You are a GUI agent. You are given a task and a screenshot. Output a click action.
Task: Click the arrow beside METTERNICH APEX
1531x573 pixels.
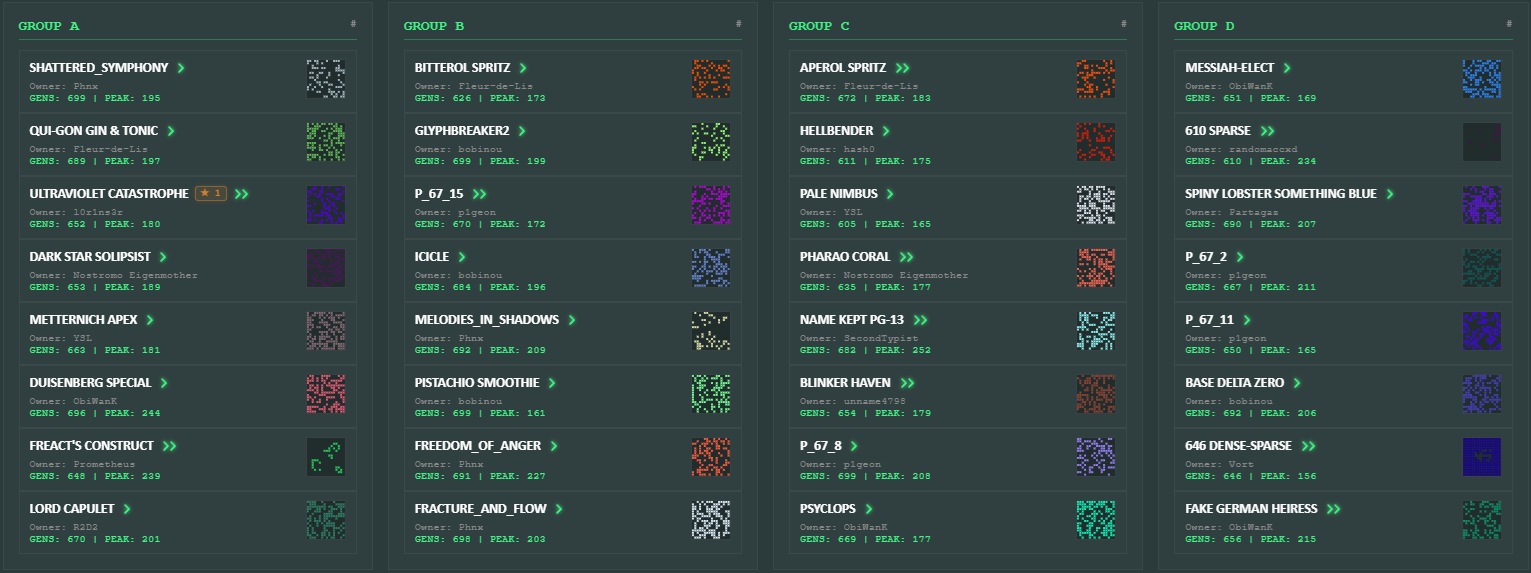pyautogui.click(x=150, y=320)
